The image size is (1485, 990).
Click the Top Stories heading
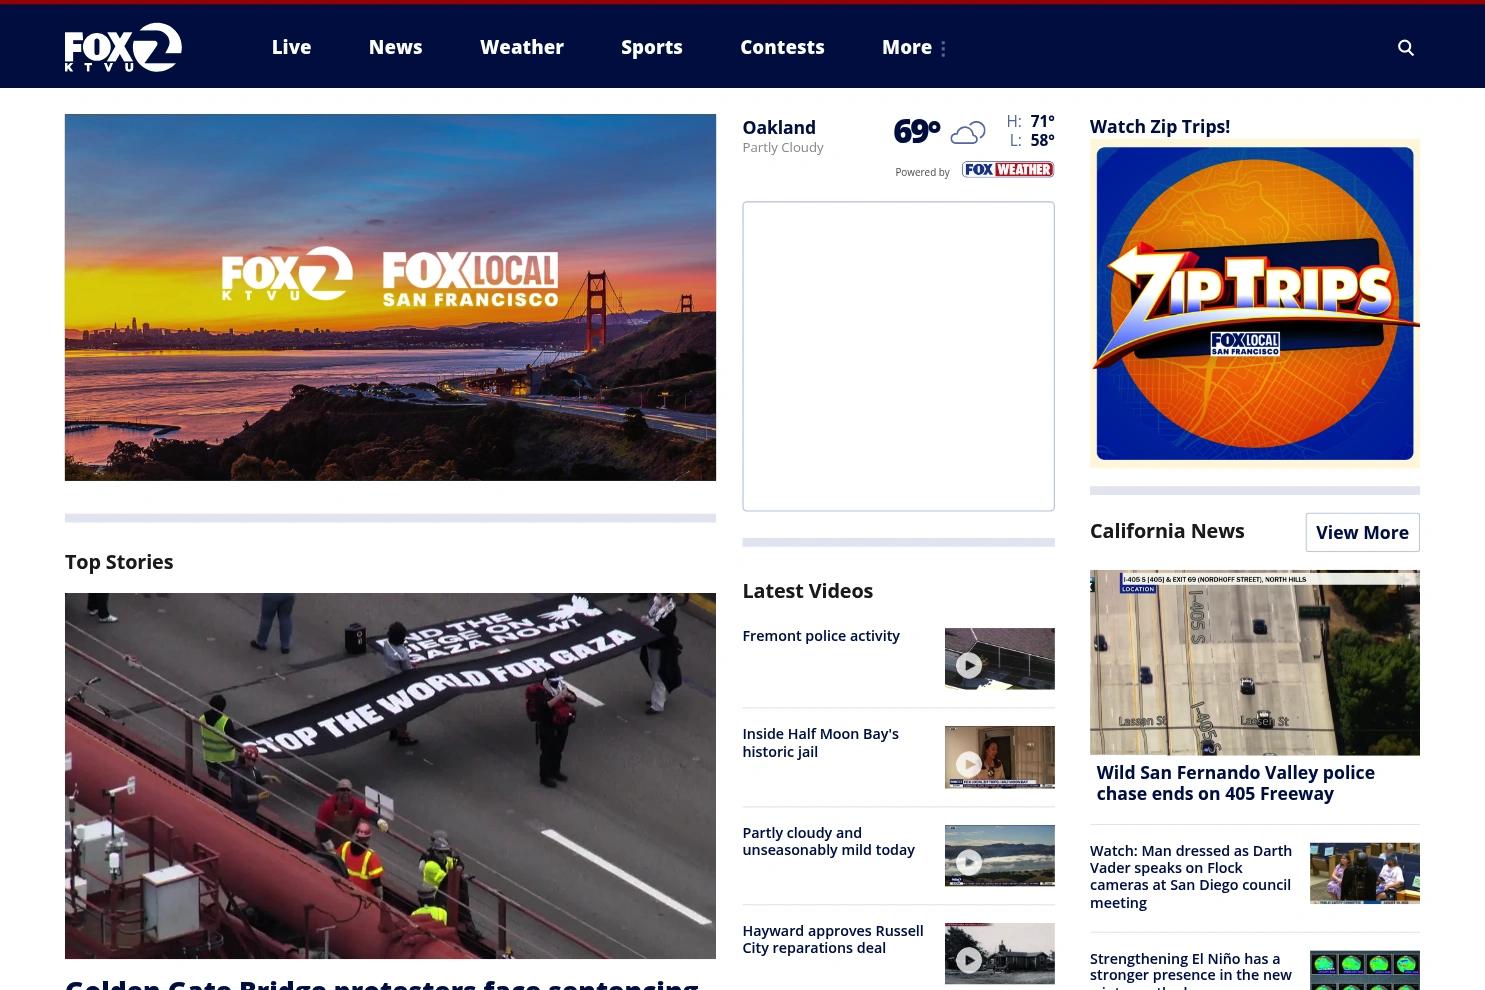[119, 562]
